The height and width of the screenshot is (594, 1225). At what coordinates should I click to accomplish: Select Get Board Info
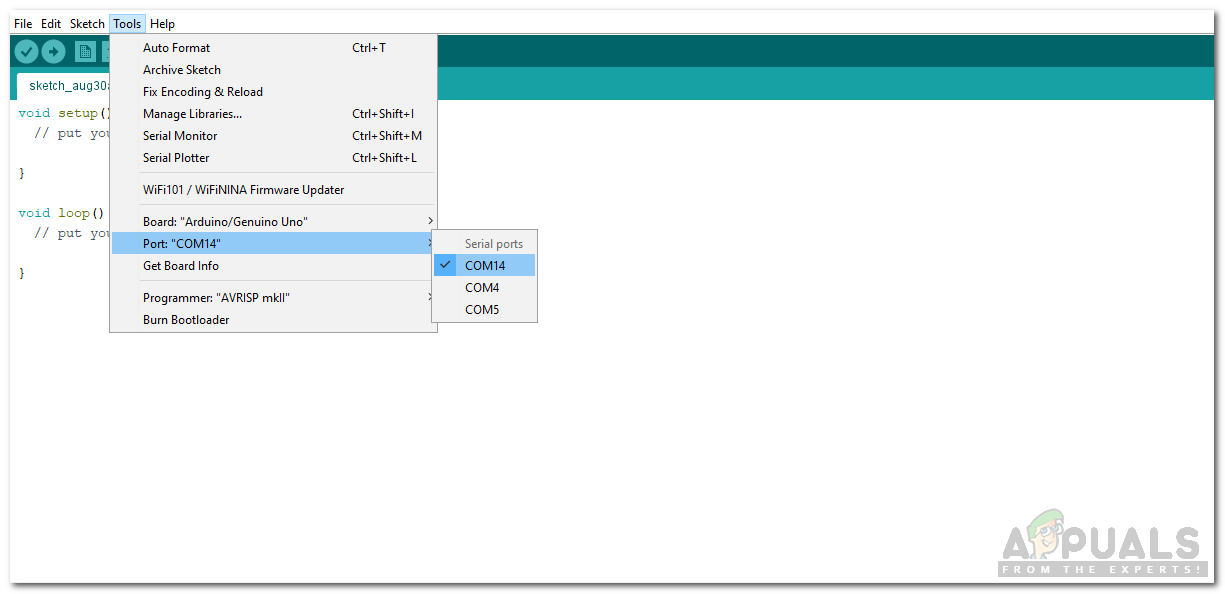(x=273, y=266)
